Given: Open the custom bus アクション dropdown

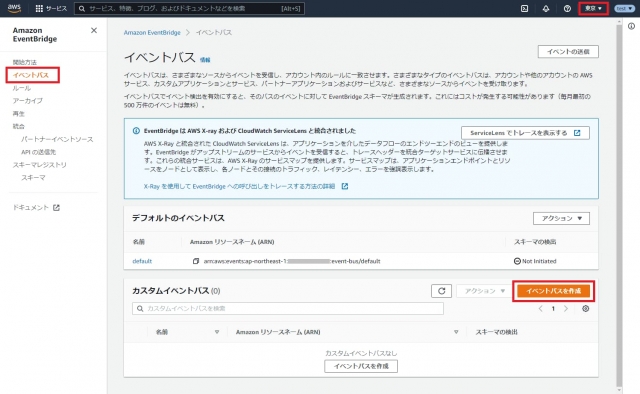Looking at the screenshot, I should click(x=484, y=291).
